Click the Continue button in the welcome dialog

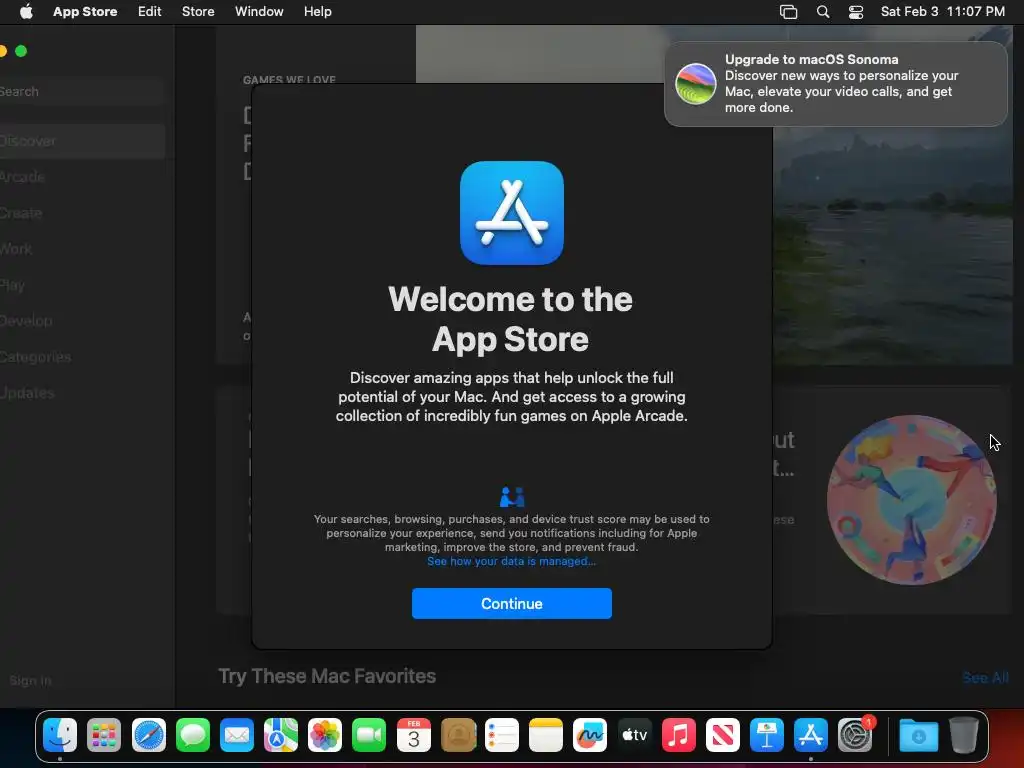click(511, 603)
